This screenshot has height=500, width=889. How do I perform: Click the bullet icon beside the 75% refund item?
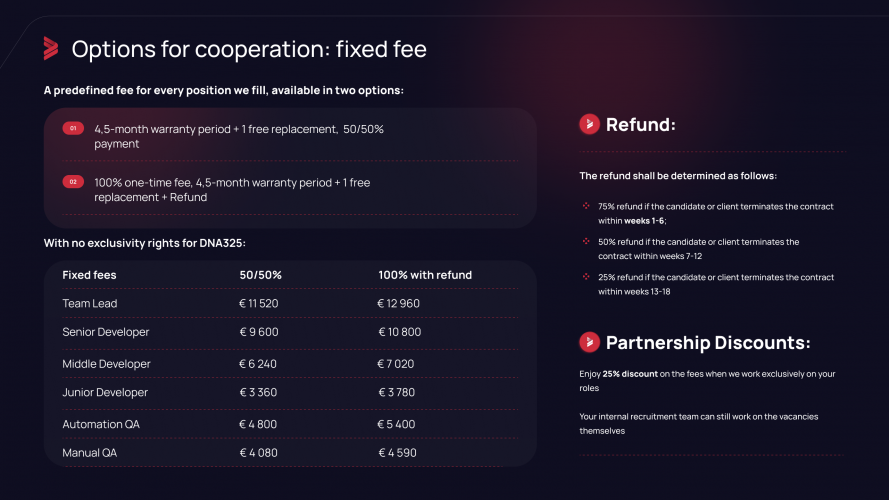[586, 206]
